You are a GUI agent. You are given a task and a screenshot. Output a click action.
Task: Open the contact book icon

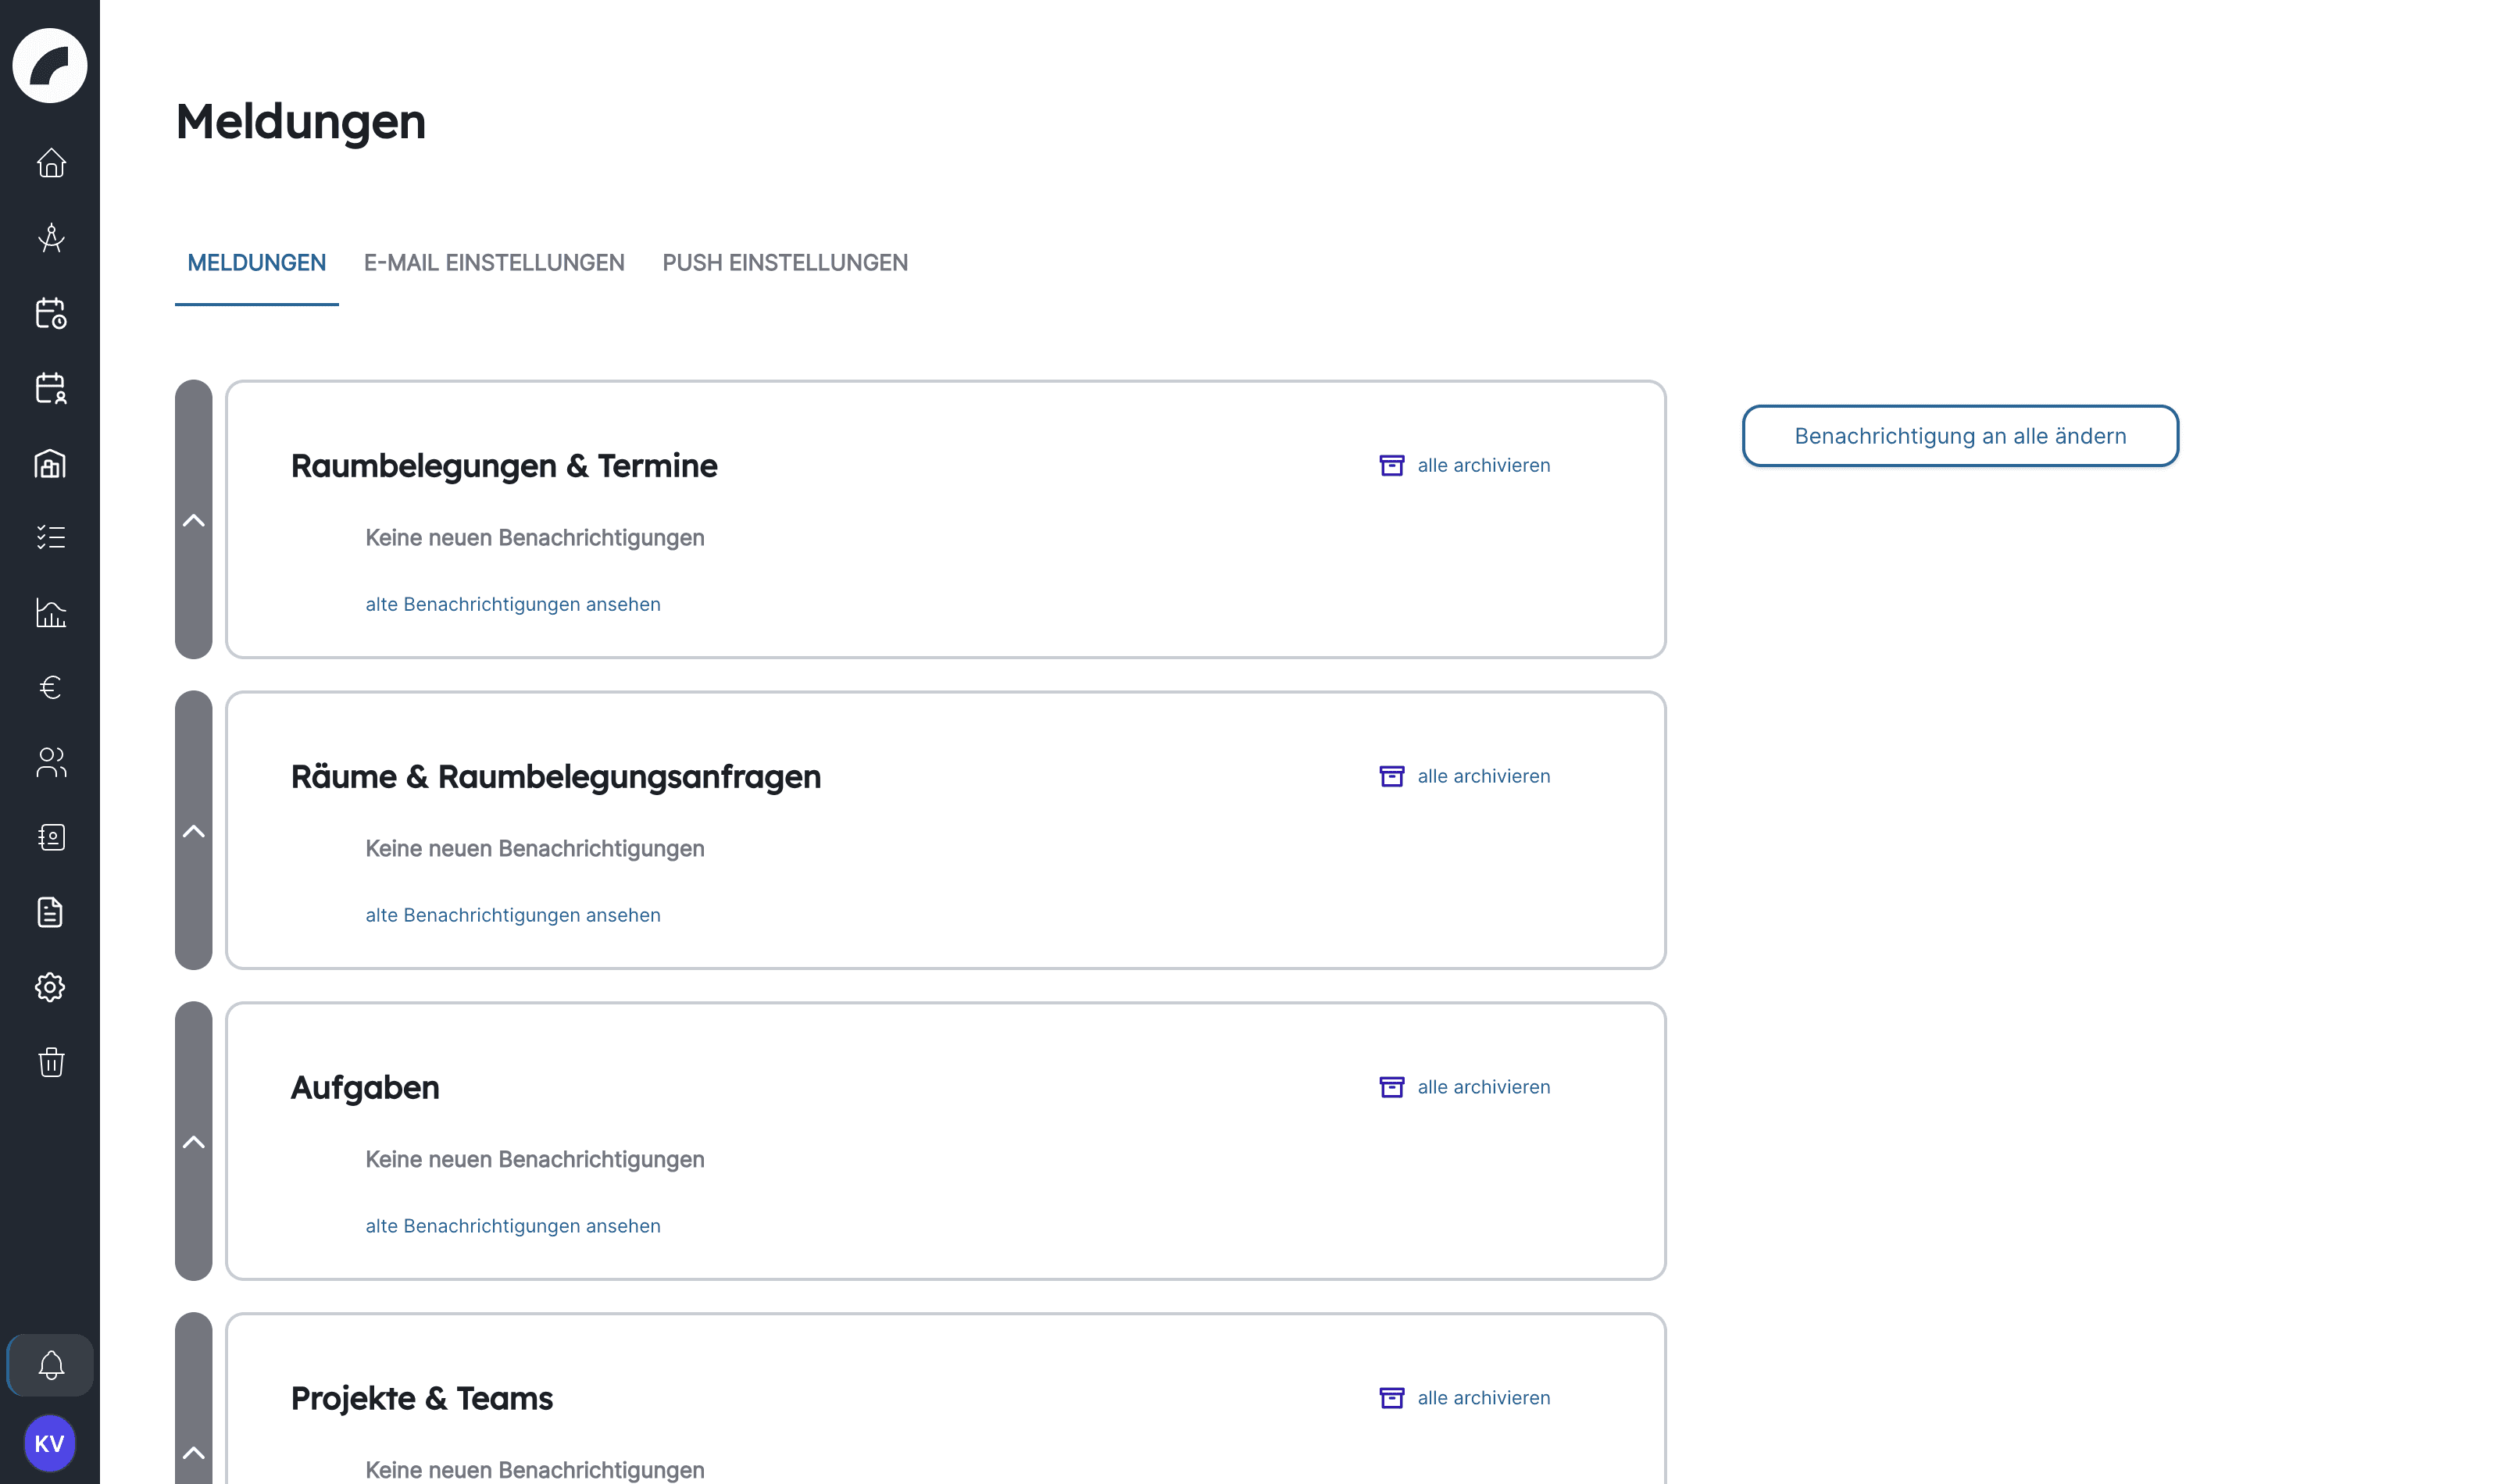coord(51,837)
